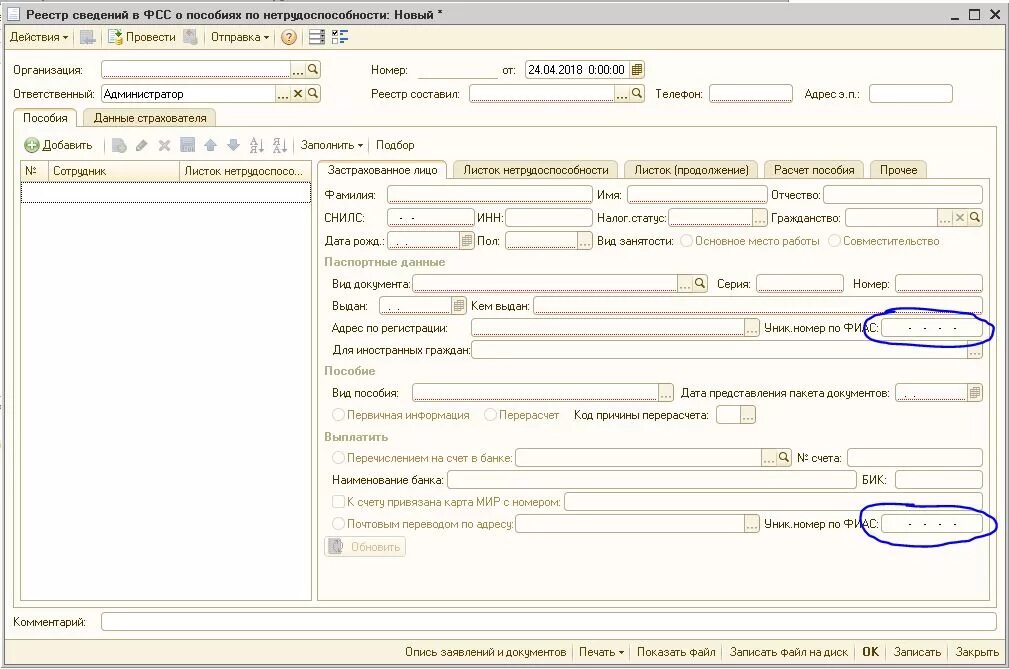Click Опись заявлений и документов button

[x=485, y=652]
